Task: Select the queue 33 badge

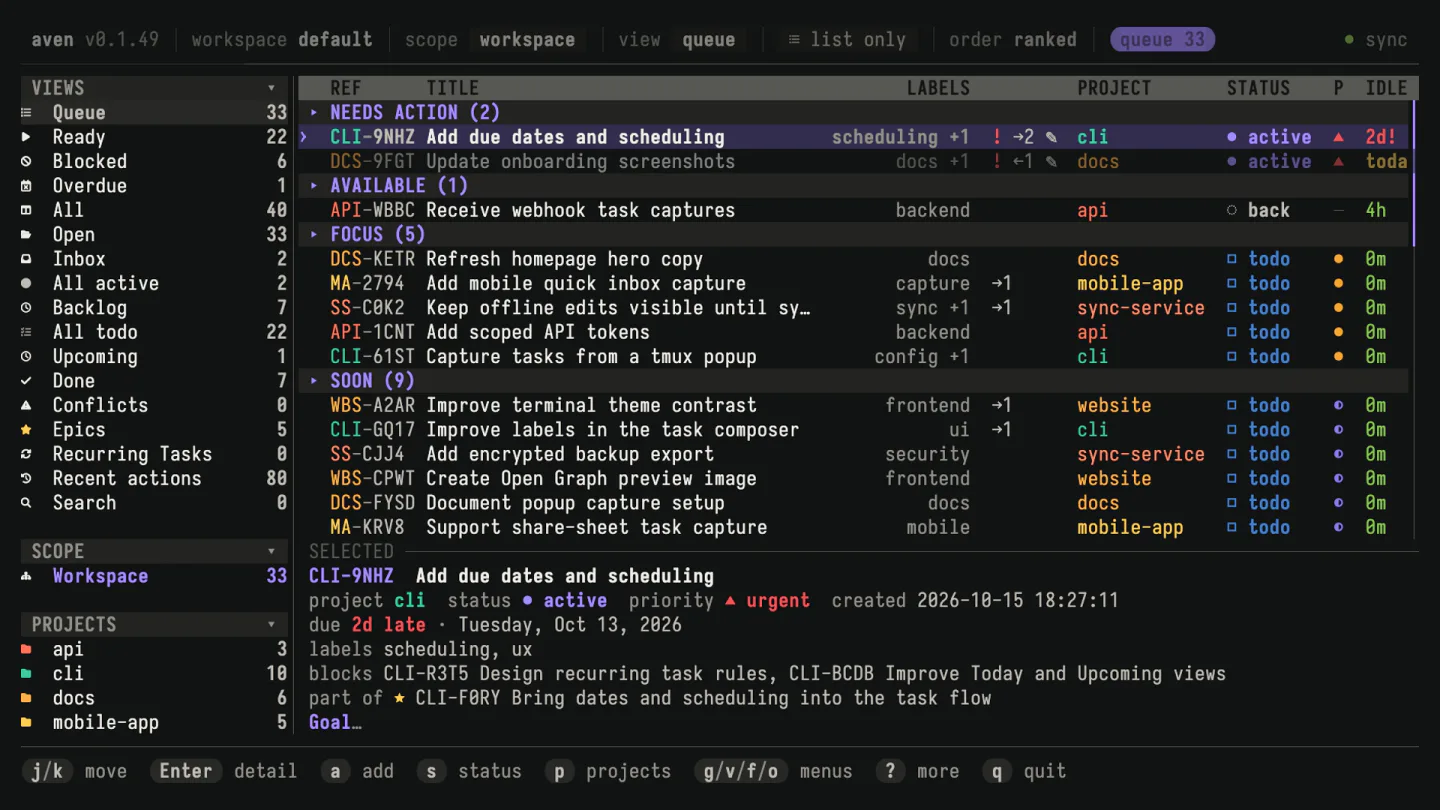Action: pos(1163,40)
